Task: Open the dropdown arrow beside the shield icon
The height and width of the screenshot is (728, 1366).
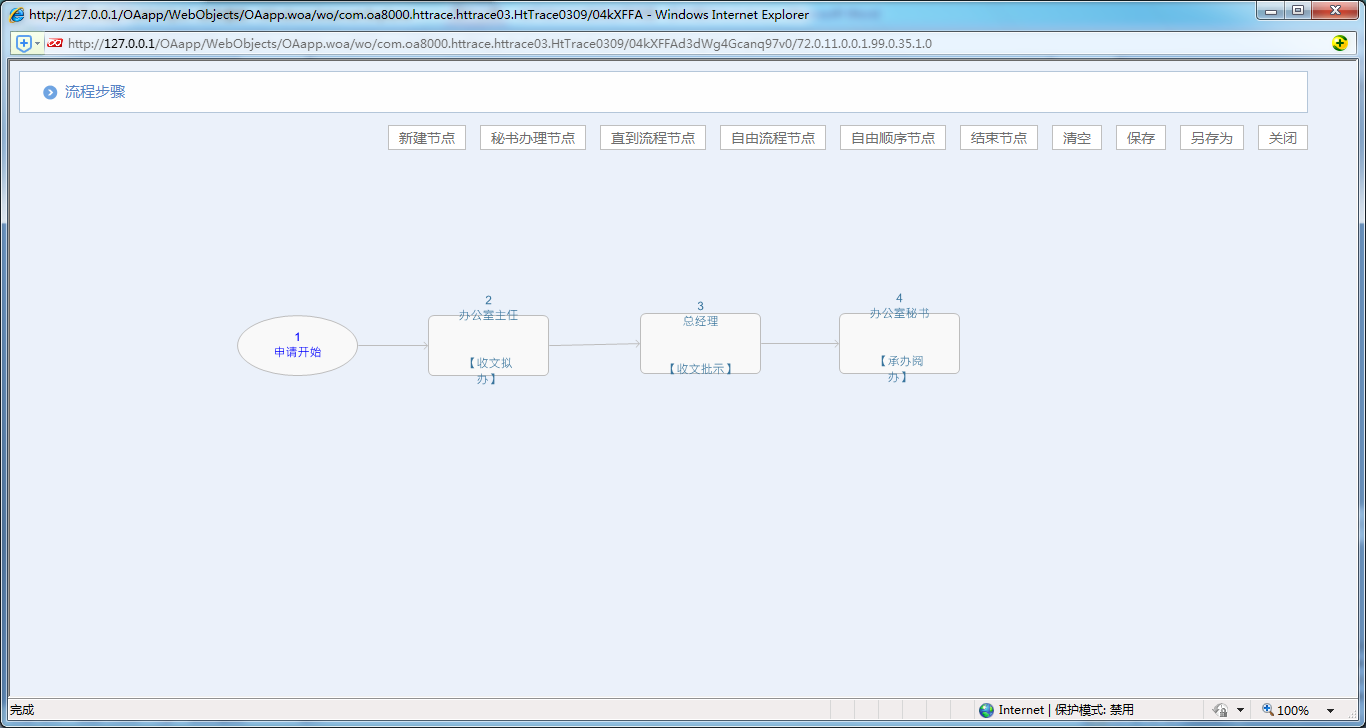Action: point(38,43)
